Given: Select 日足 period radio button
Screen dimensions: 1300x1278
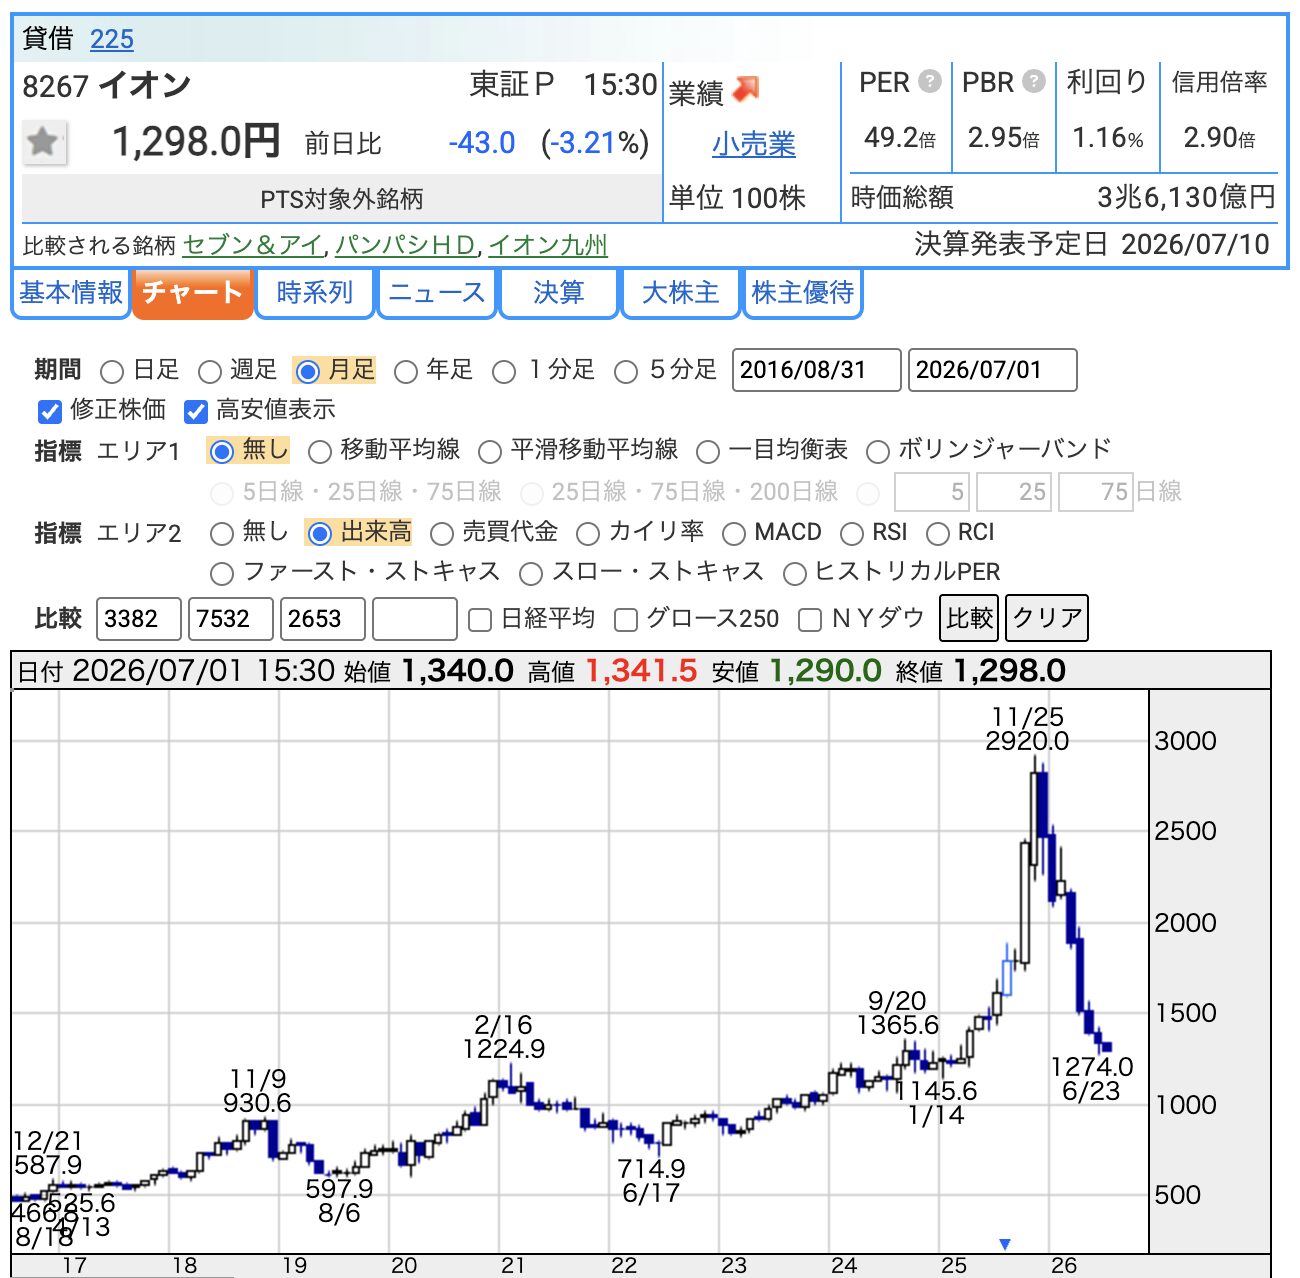Looking at the screenshot, I should coord(112,372).
